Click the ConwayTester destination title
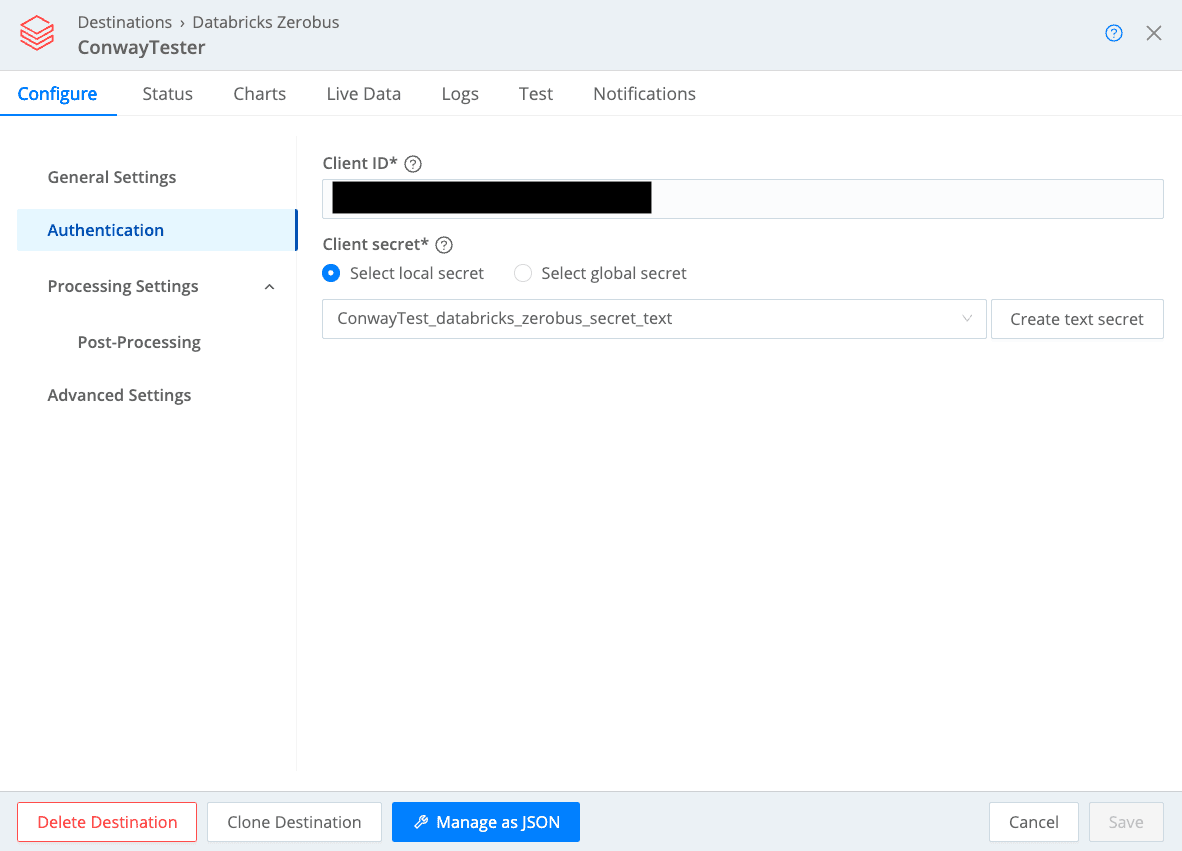 click(141, 47)
